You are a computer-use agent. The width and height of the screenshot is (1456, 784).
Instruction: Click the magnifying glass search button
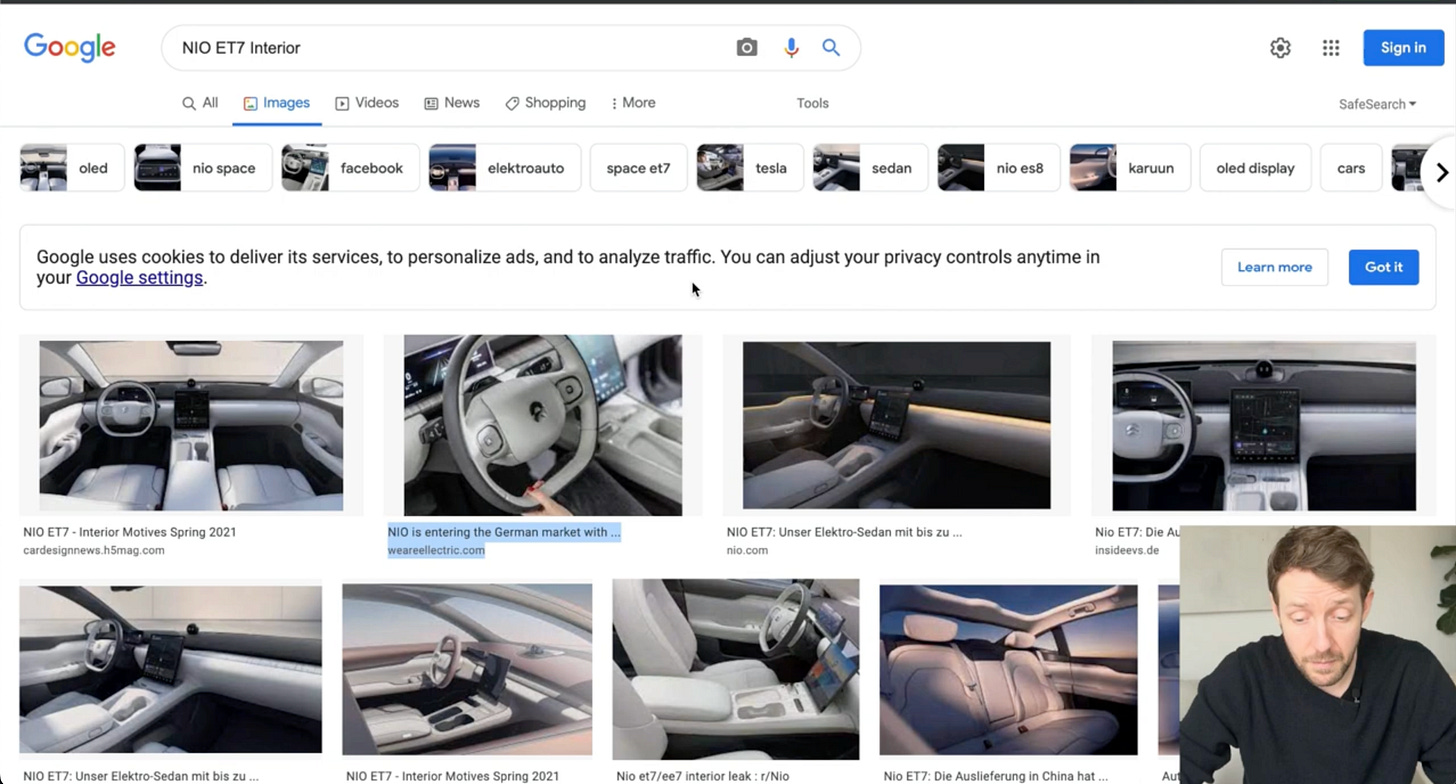pyautogui.click(x=831, y=47)
